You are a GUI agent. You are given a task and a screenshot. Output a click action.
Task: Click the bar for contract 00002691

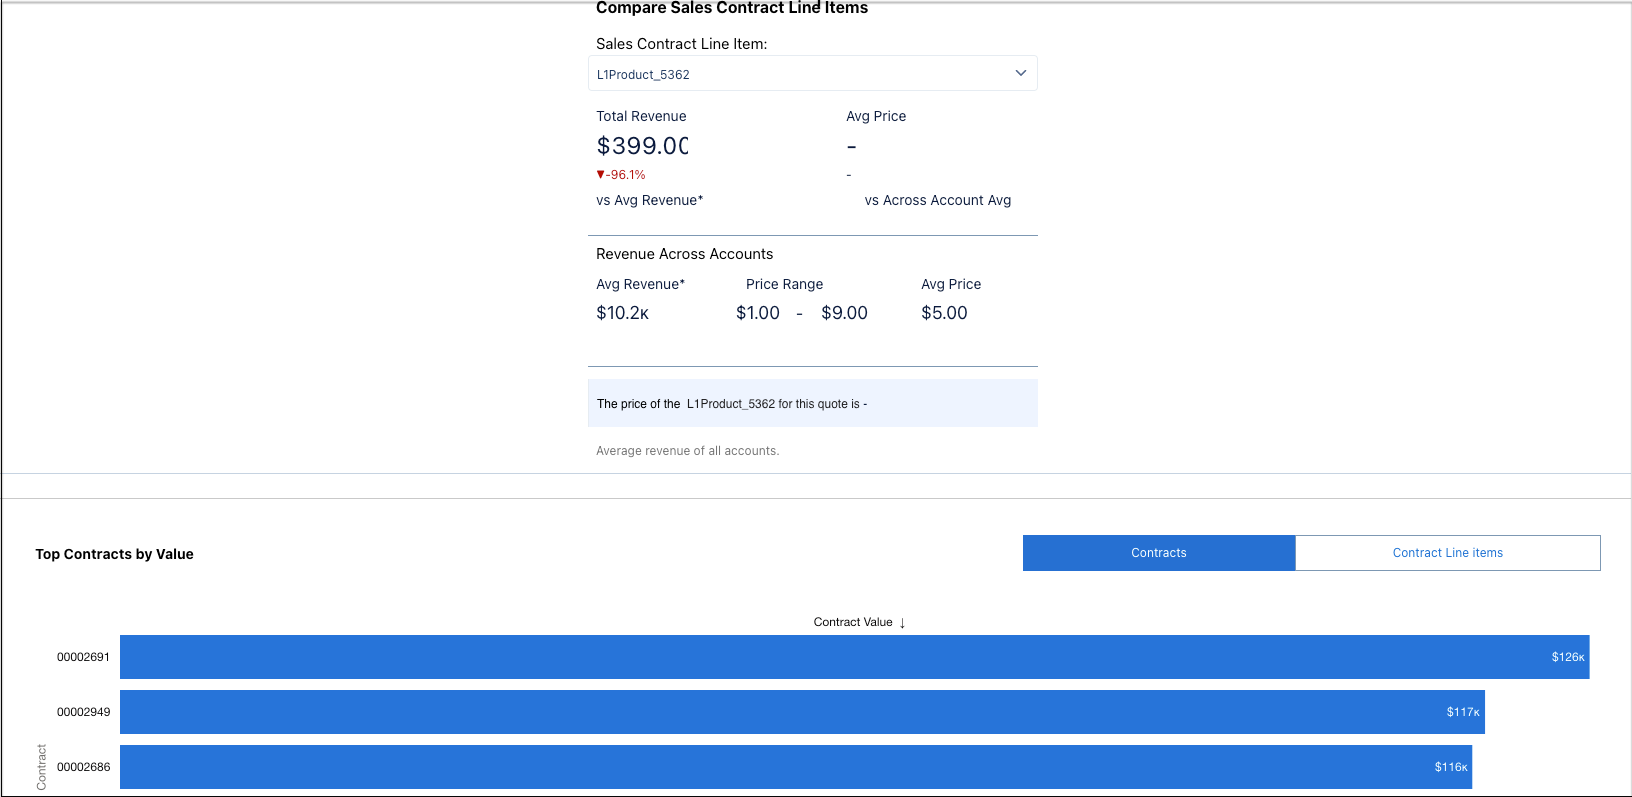(x=854, y=657)
